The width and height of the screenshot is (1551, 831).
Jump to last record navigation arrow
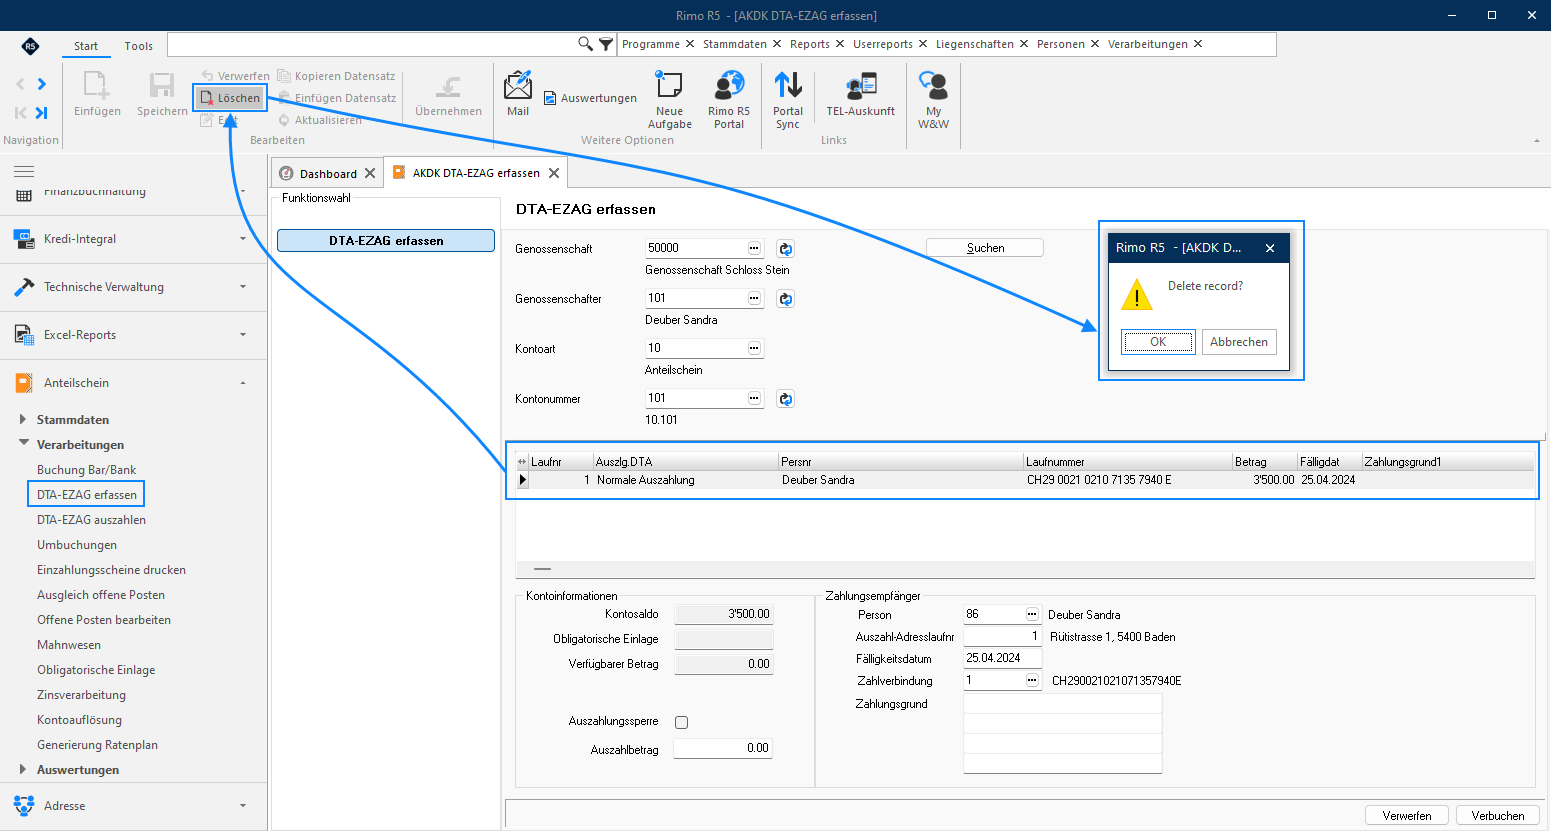point(42,113)
